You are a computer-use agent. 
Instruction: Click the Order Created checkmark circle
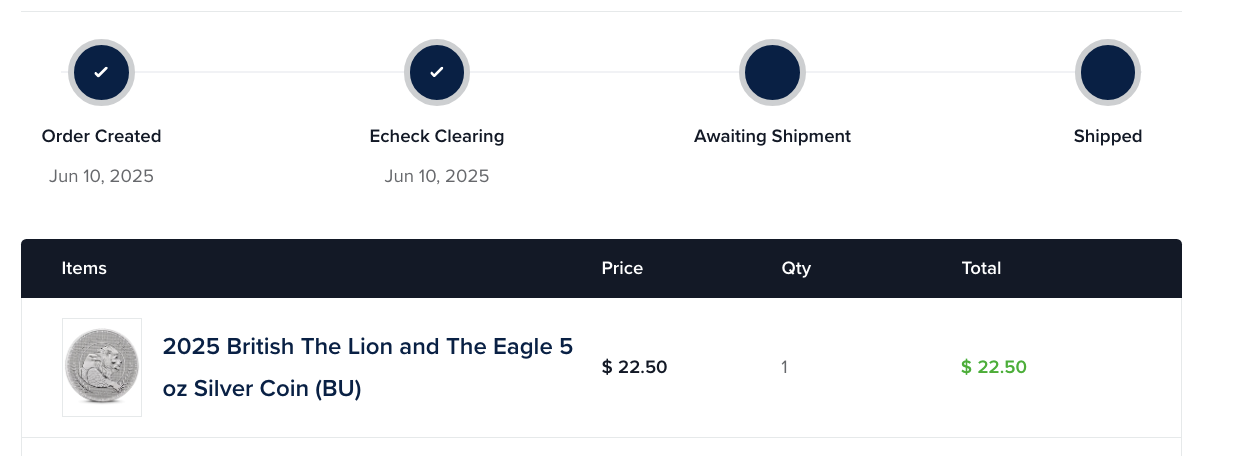click(x=101, y=72)
